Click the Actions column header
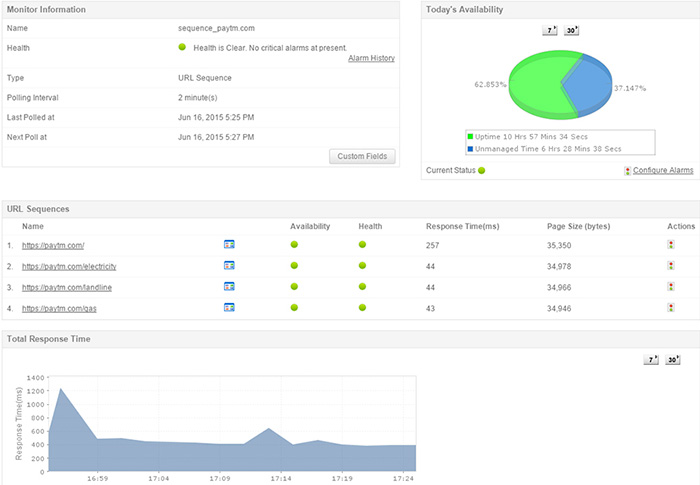The image size is (700, 485). 681,226
